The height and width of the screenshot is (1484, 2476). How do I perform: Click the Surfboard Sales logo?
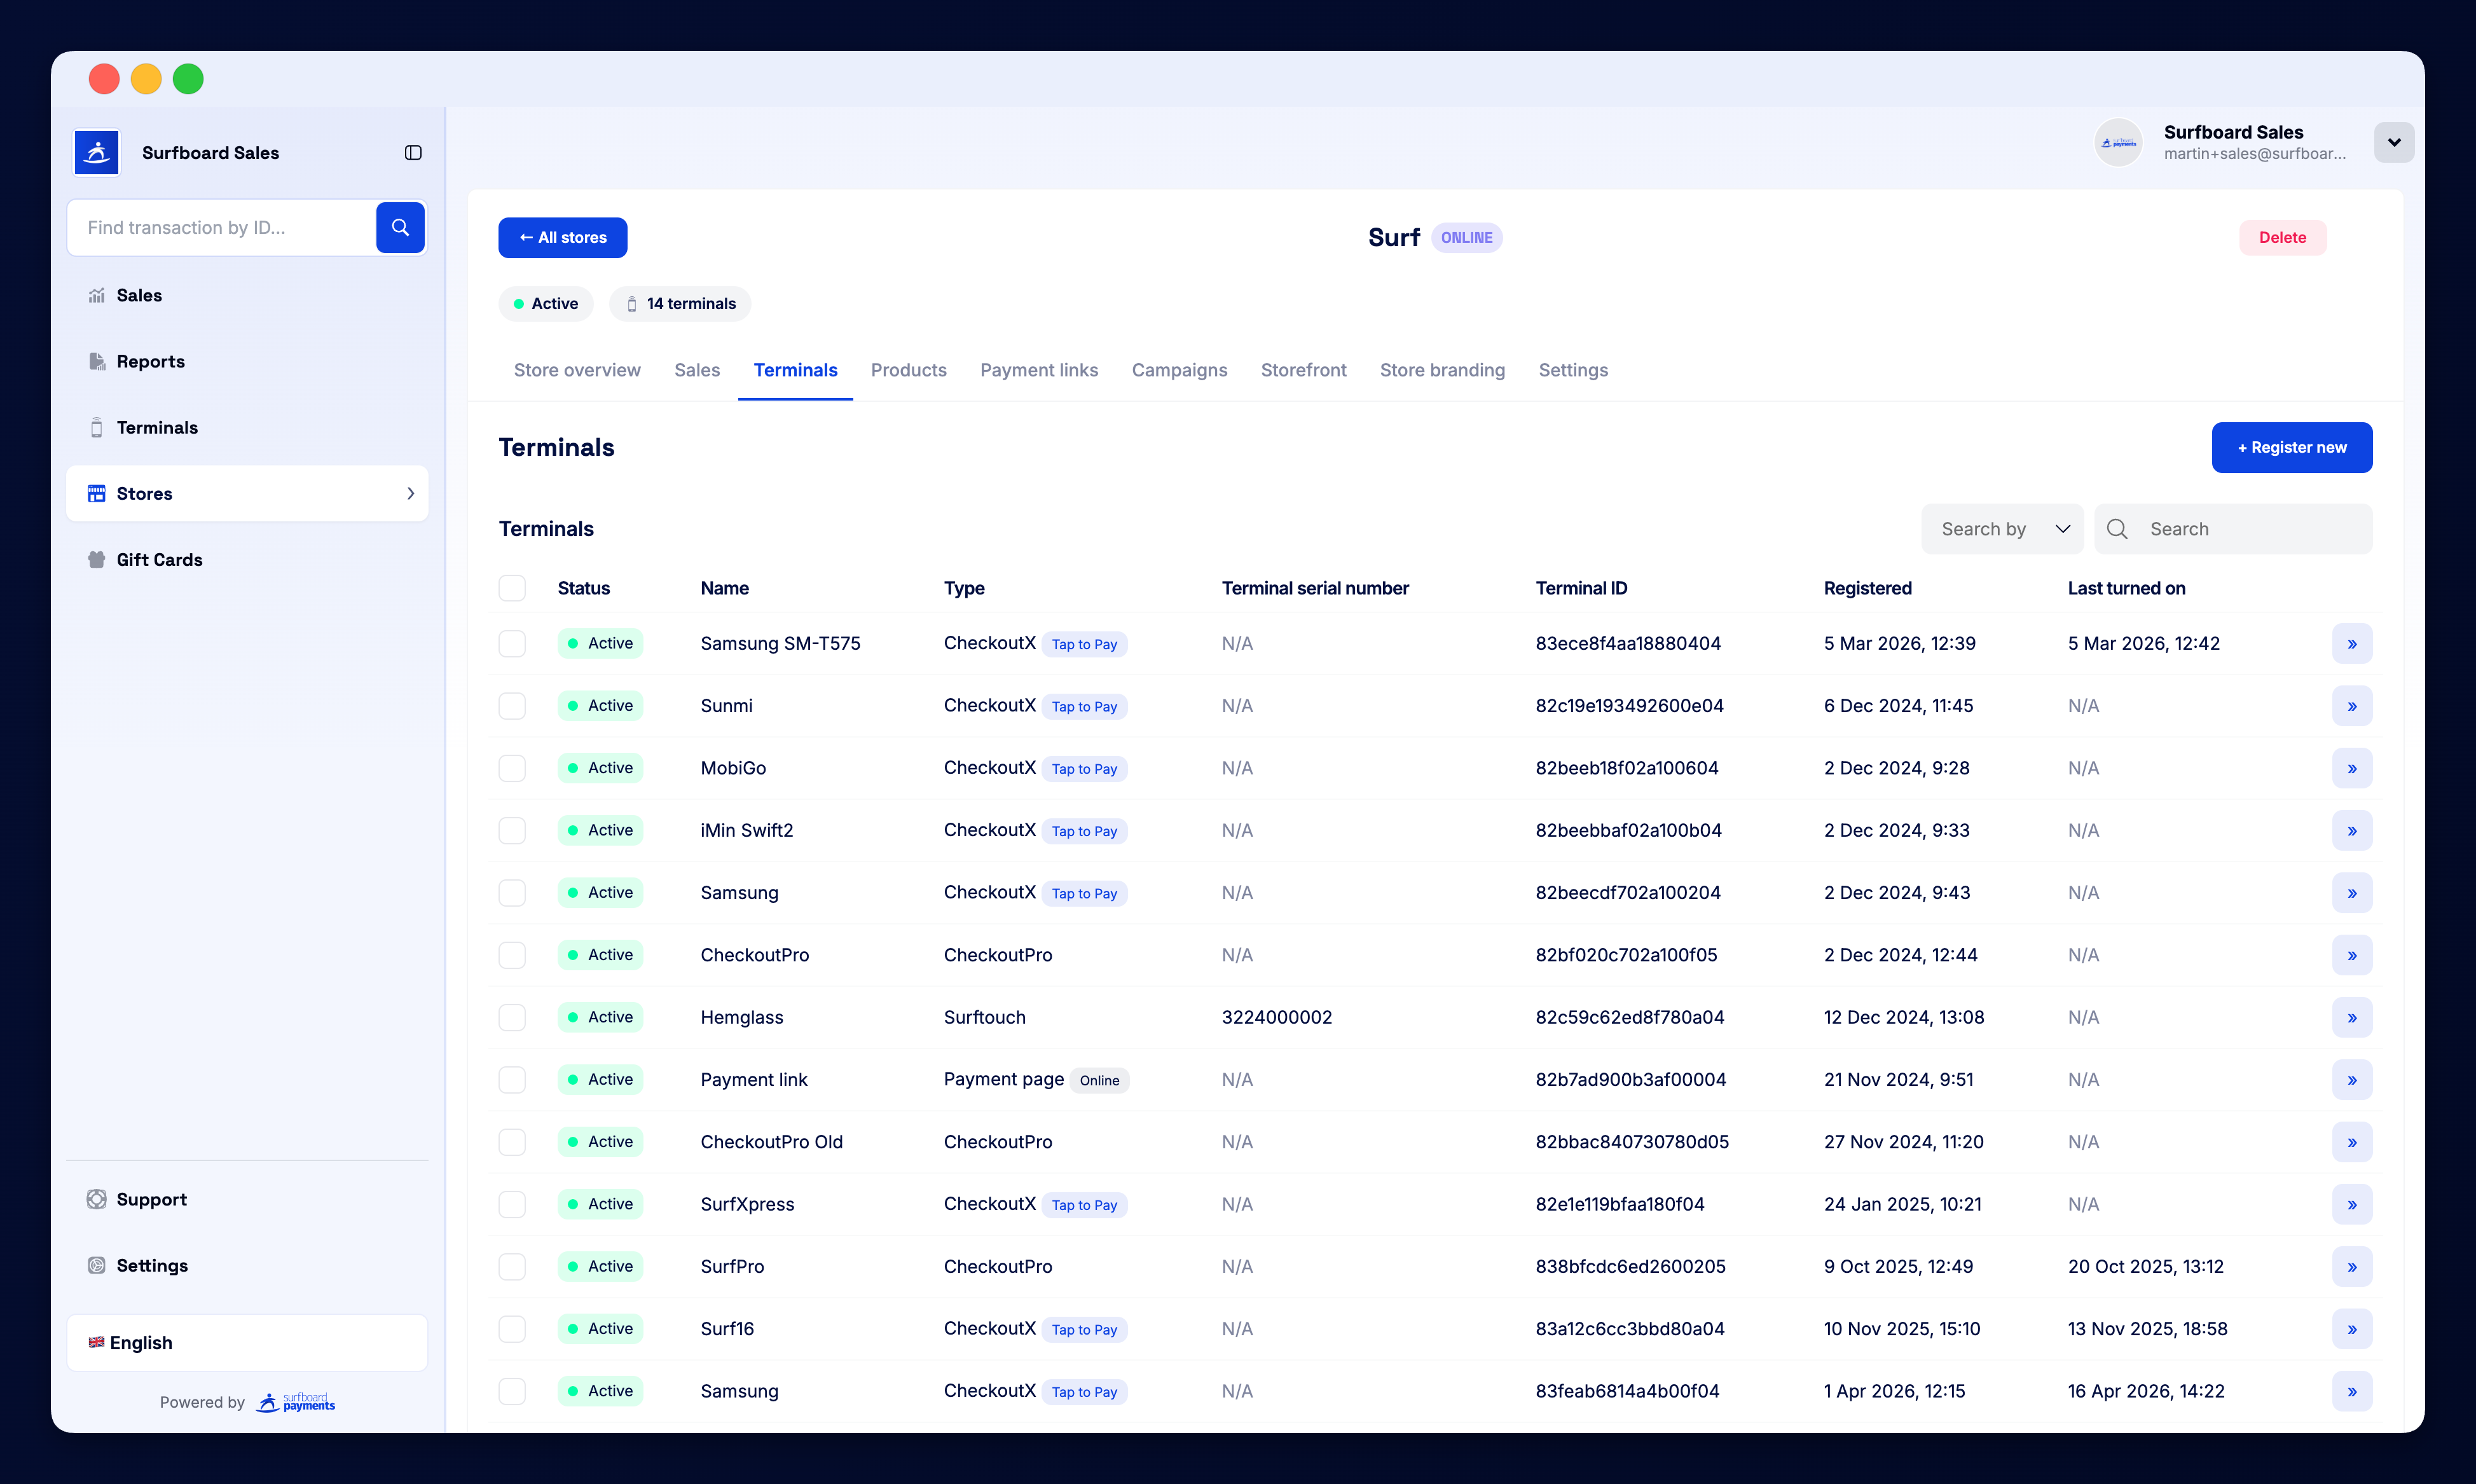(96, 152)
